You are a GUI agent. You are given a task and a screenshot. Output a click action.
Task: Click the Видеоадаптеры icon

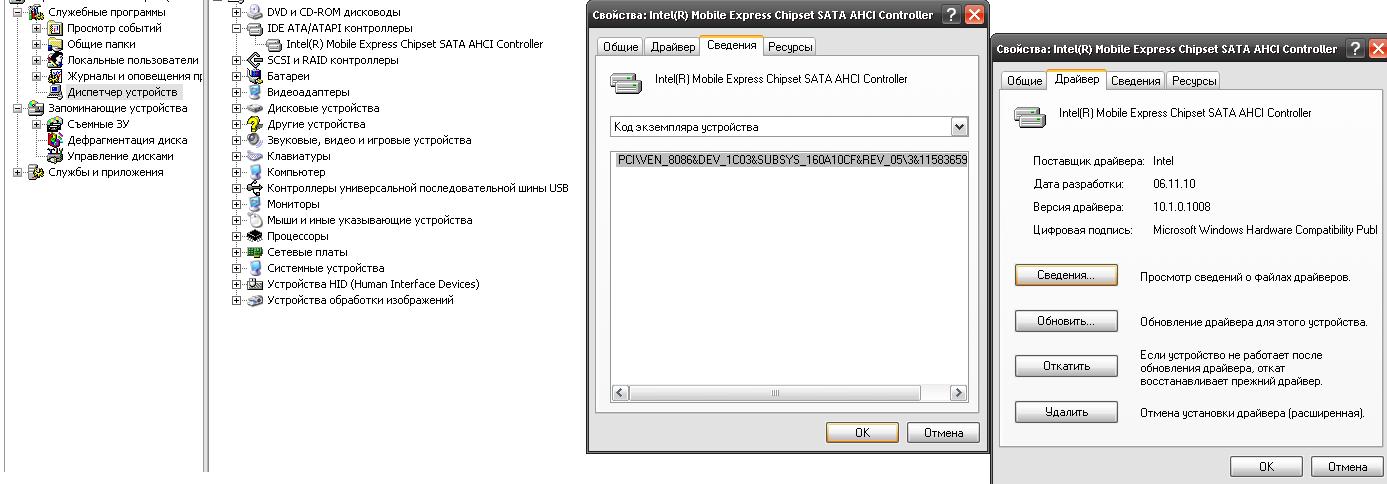pyautogui.click(x=255, y=92)
